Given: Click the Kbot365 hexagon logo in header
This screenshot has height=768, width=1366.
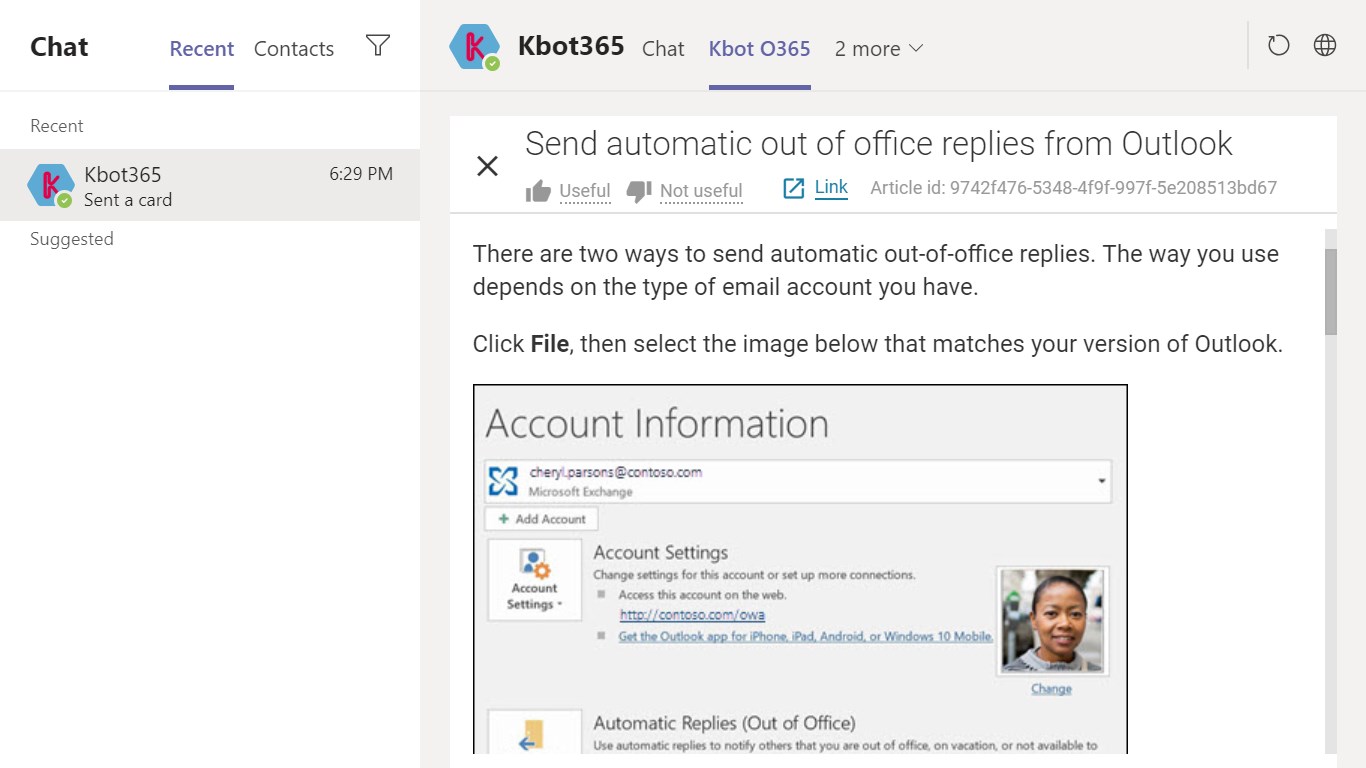Looking at the screenshot, I should (x=474, y=47).
